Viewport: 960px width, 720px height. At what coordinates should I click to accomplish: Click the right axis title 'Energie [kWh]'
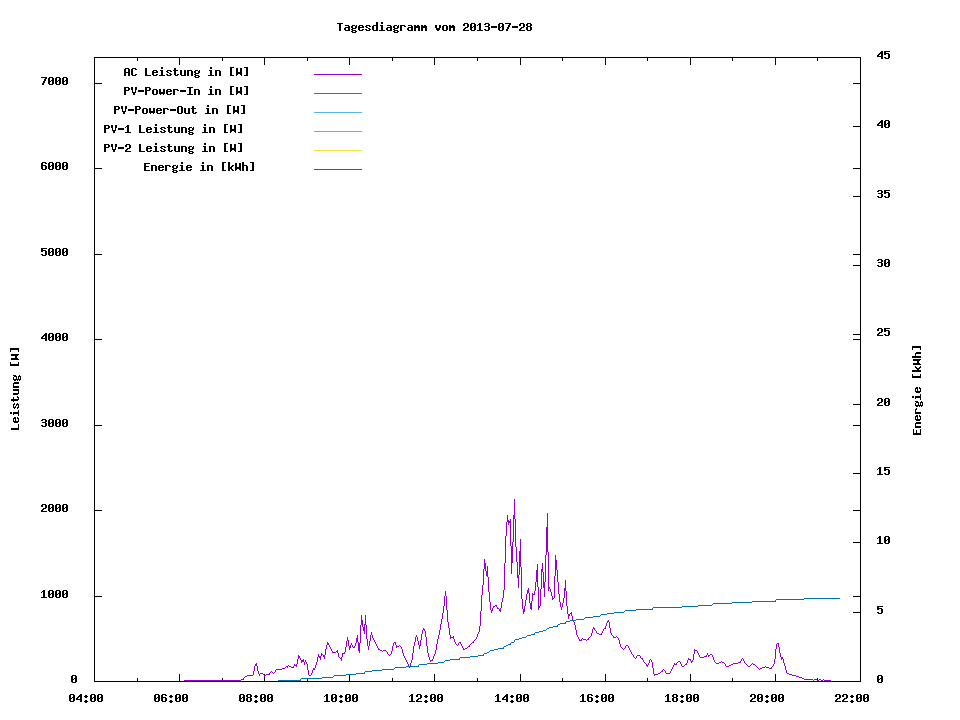click(x=918, y=390)
